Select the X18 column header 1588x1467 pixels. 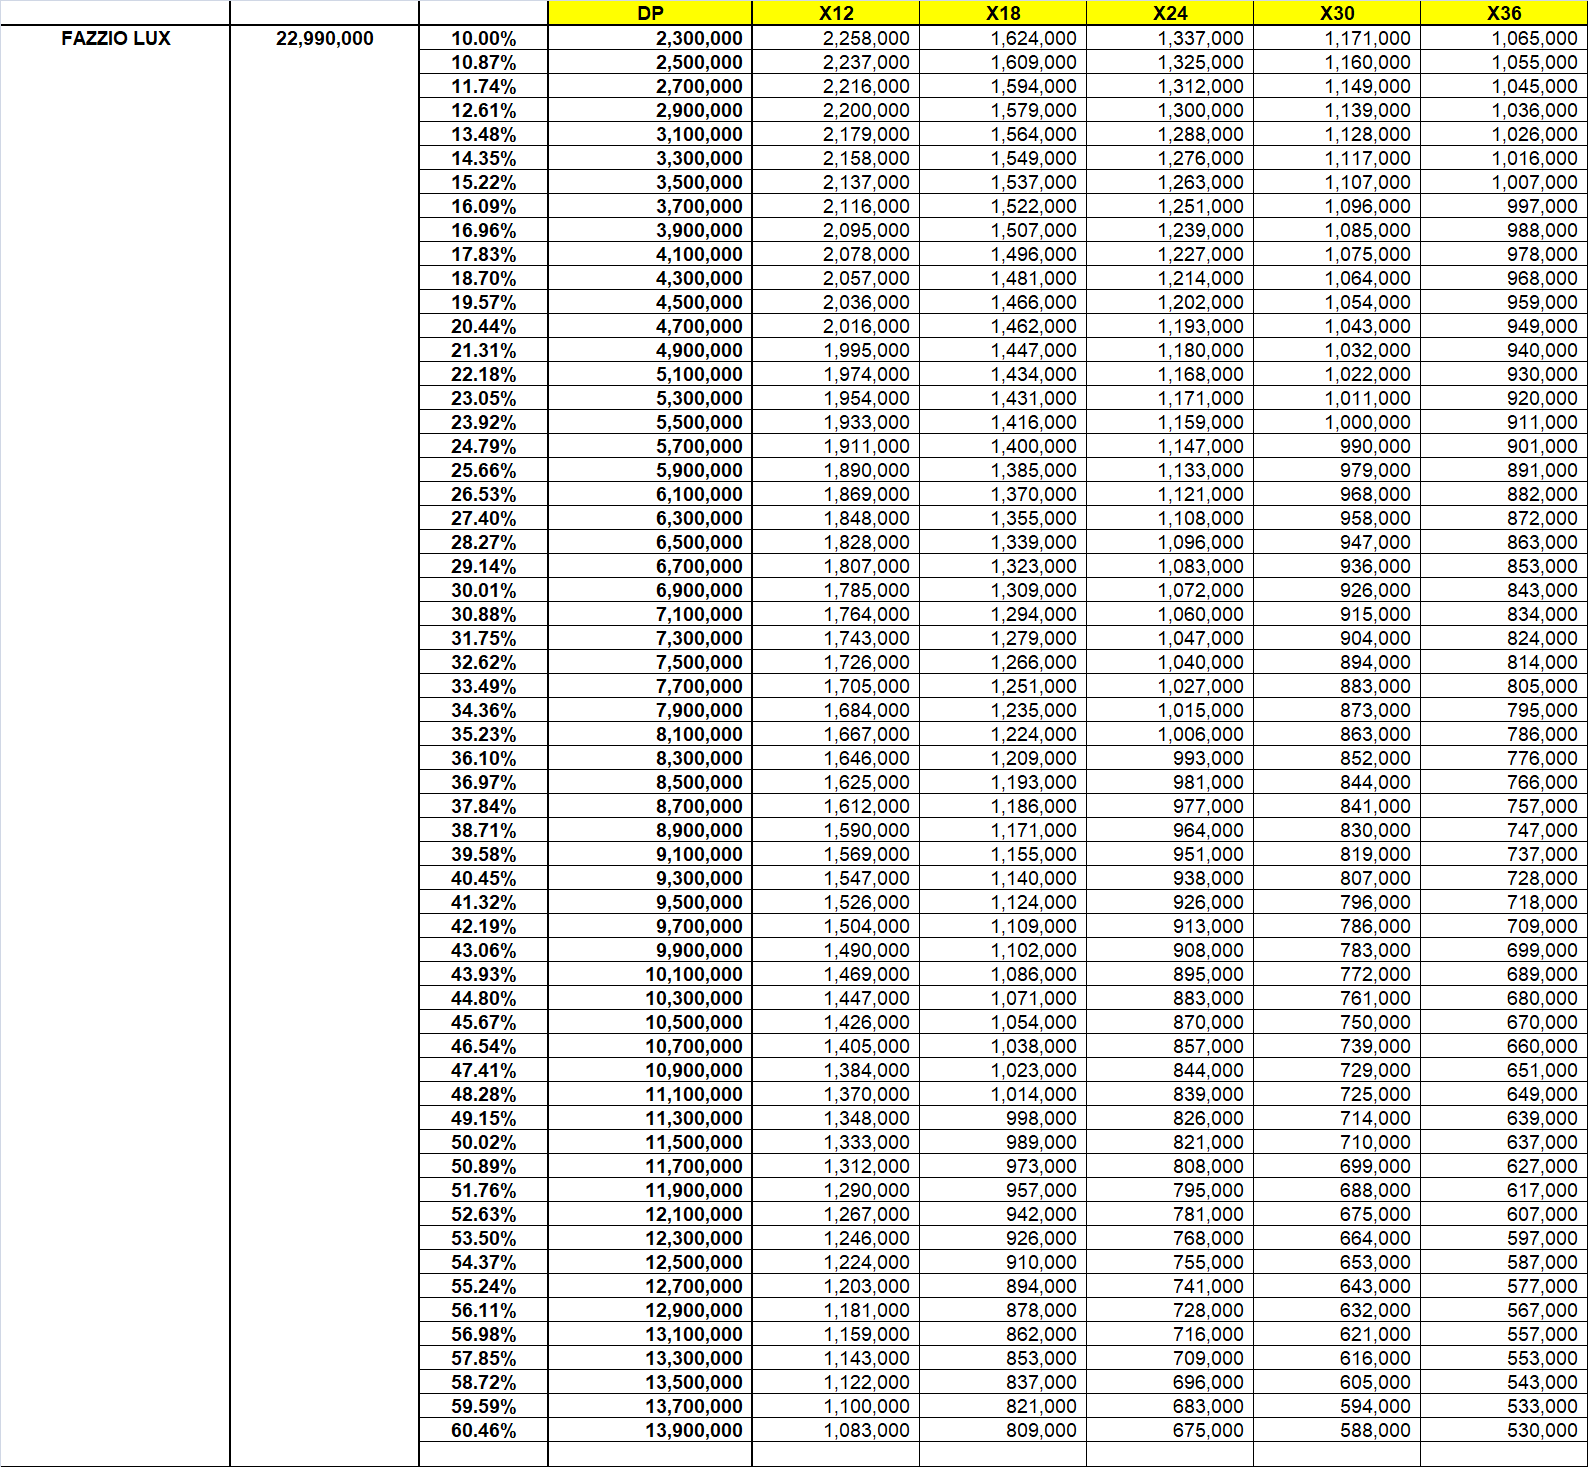[1003, 13]
